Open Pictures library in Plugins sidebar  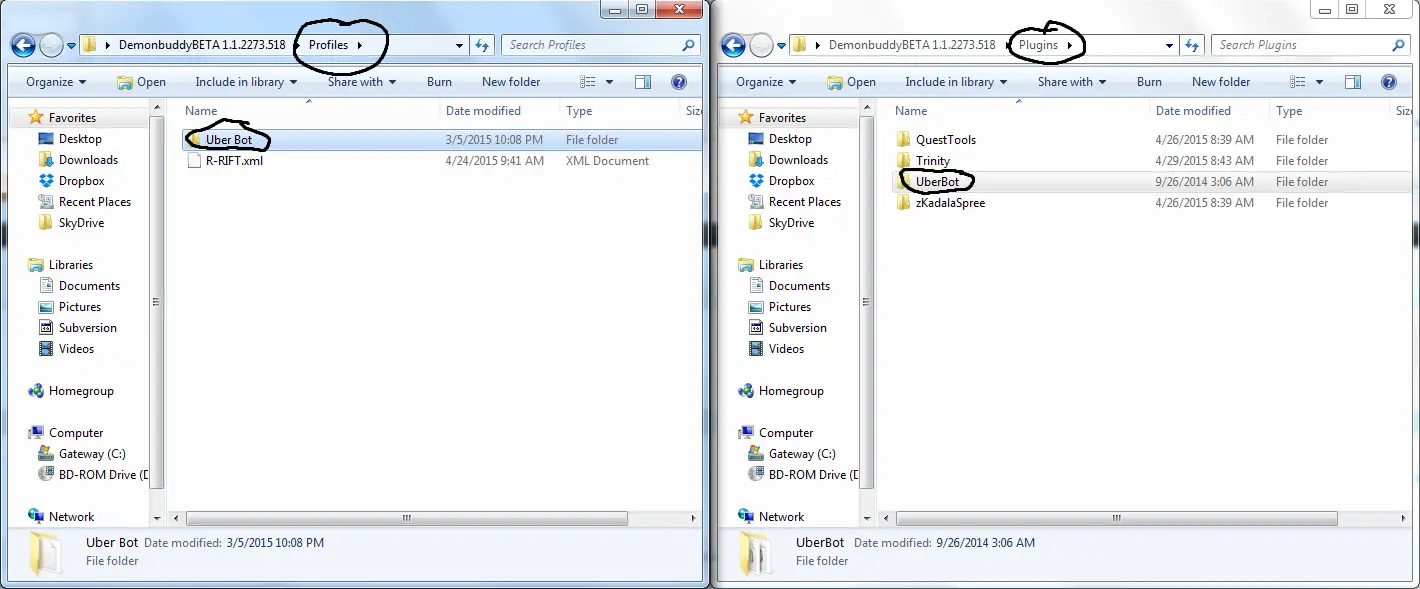pos(790,307)
